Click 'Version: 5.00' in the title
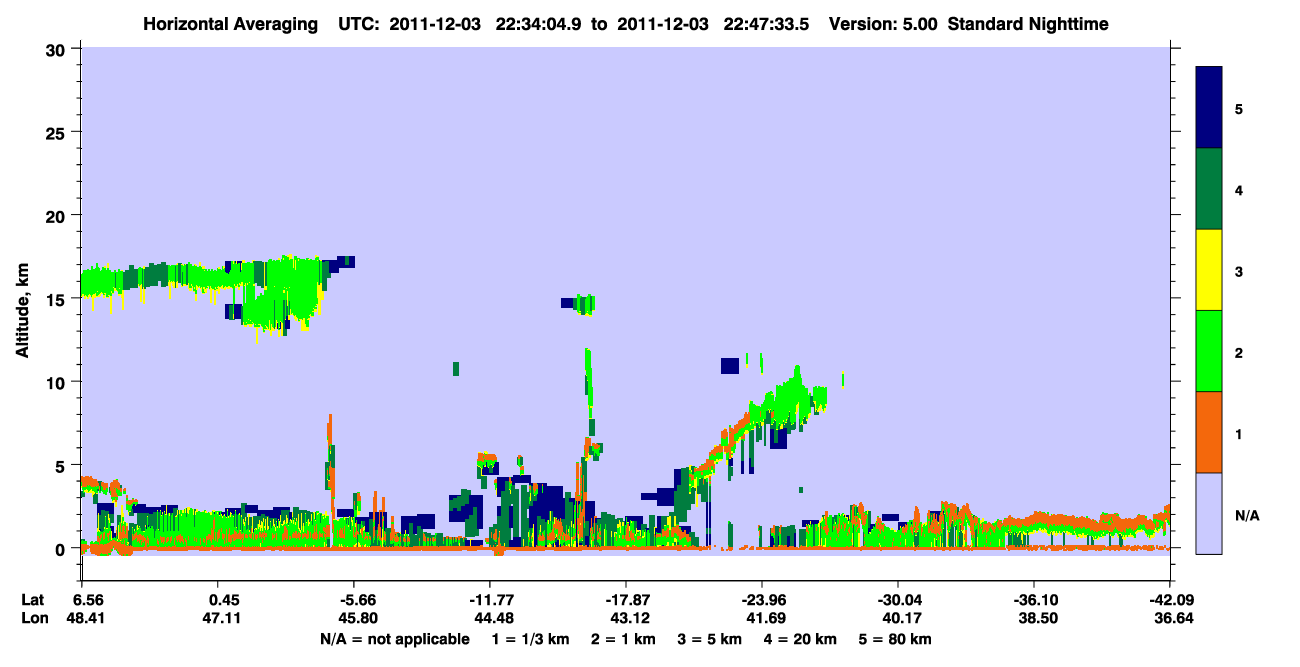Image resolution: width=1300 pixels, height=667 pixels. pyautogui.click(x=884, y=23)
